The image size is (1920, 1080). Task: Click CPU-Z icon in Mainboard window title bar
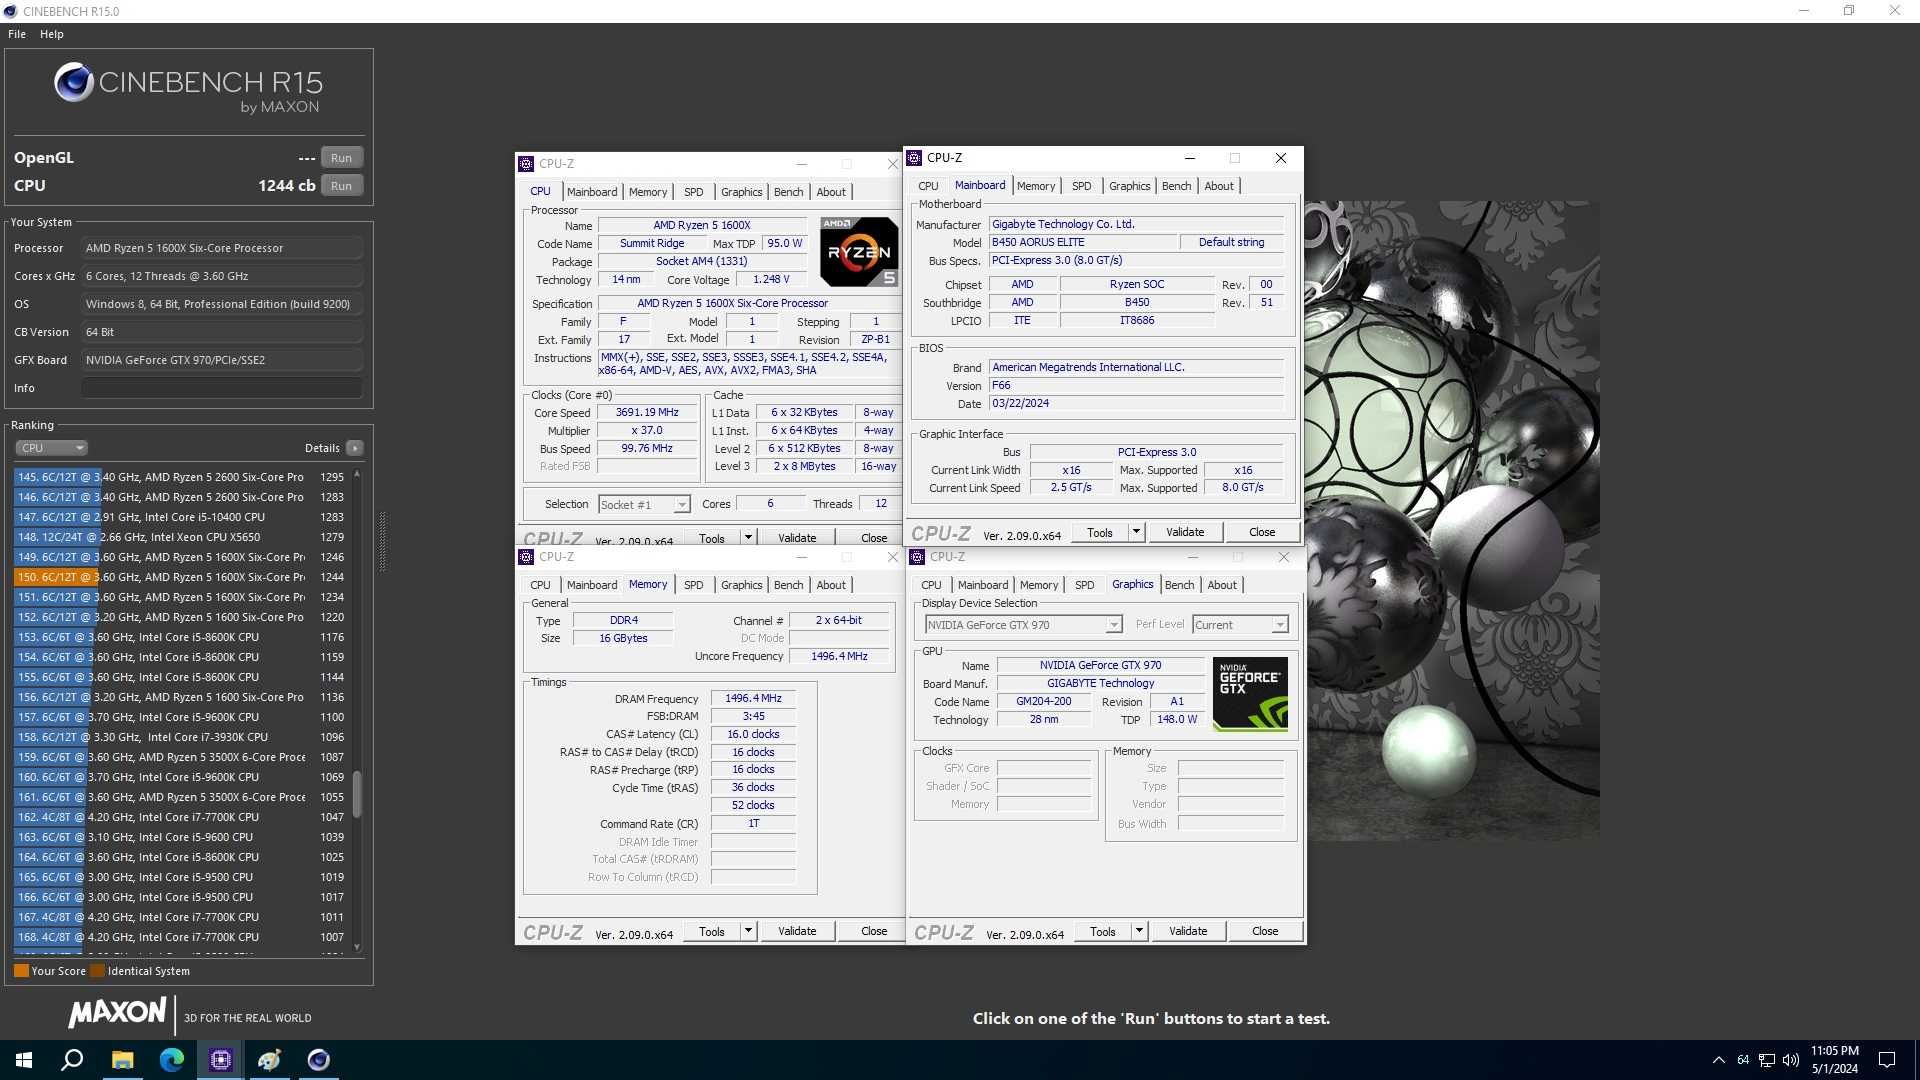click(914, 158)
